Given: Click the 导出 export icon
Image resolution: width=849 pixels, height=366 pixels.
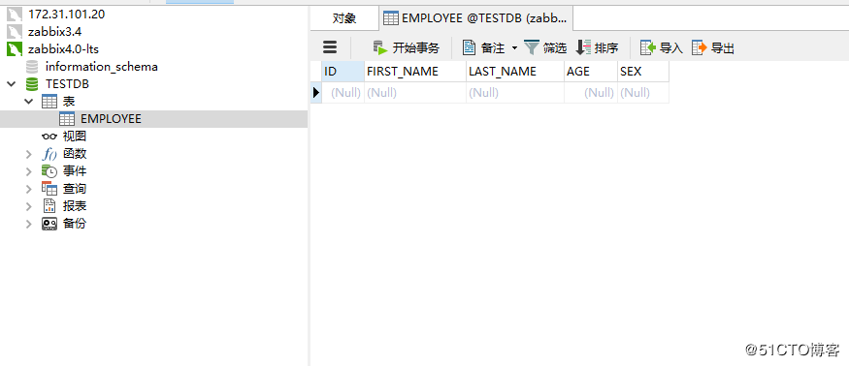Looking at the screenshot, I should (x=699, y=48).
